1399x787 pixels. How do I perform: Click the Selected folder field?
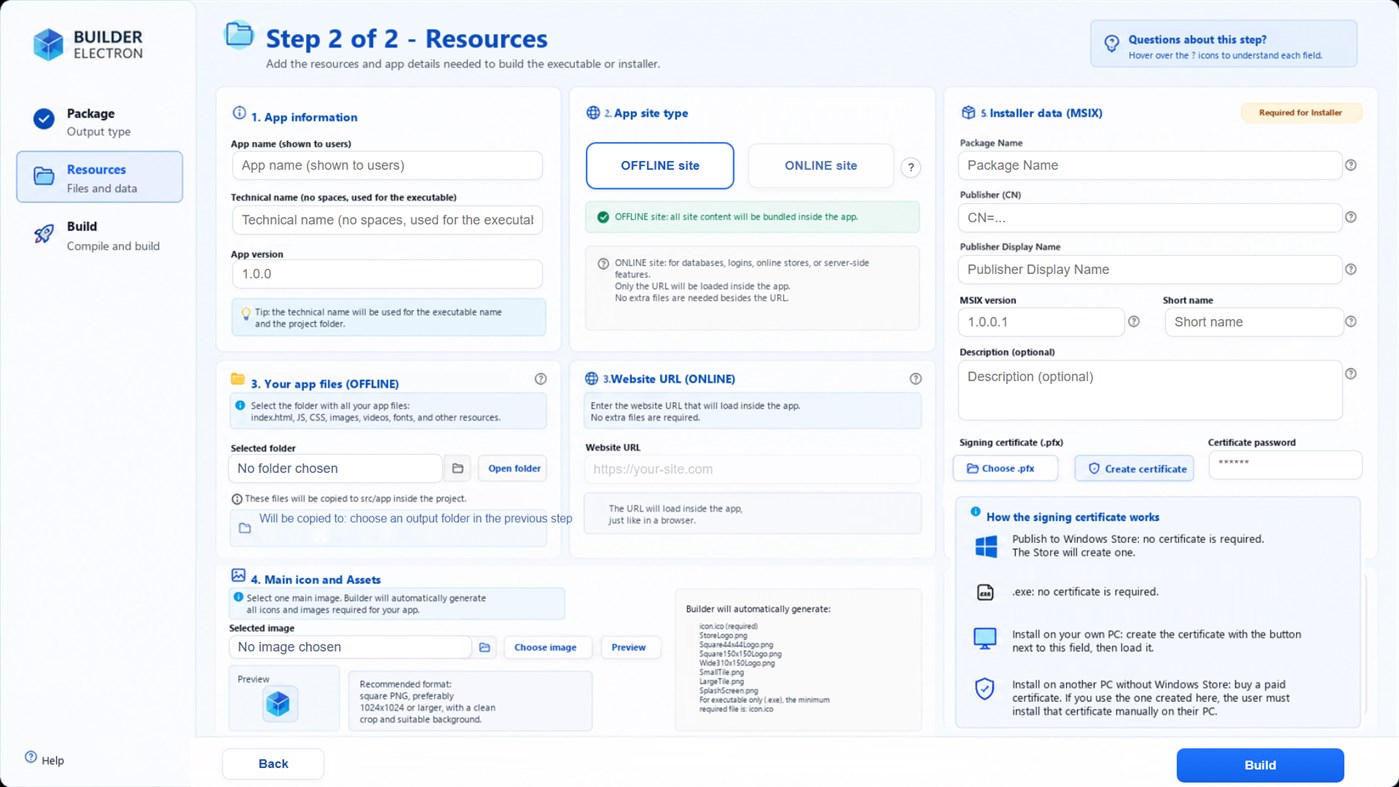tap(335, 468)
